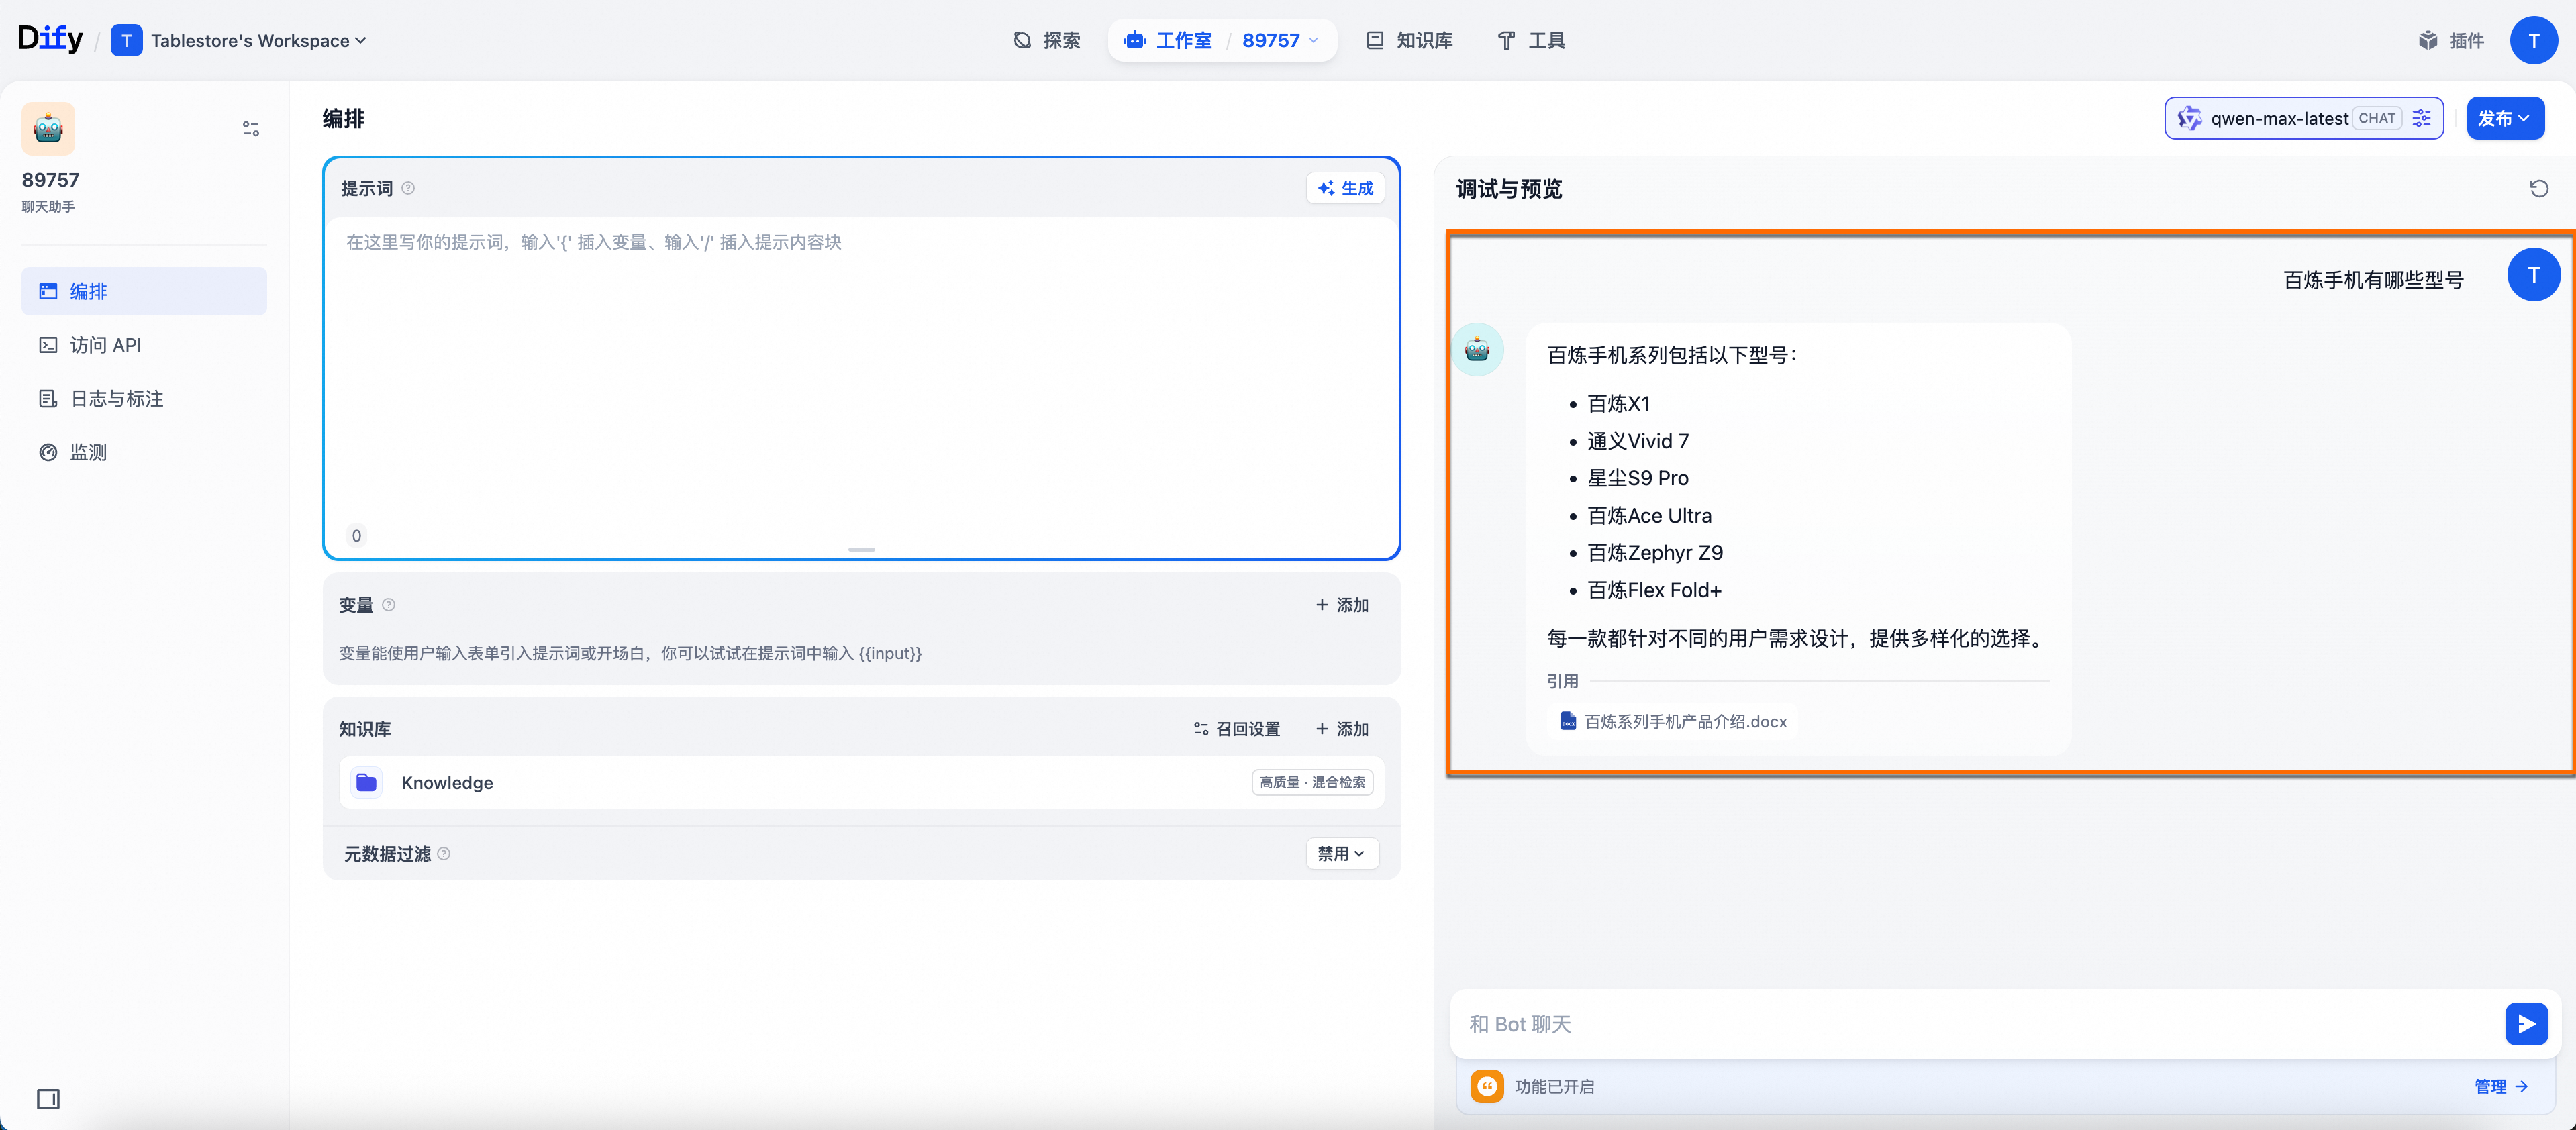Click the 高质量 · 混合检索 badge

1312,783
